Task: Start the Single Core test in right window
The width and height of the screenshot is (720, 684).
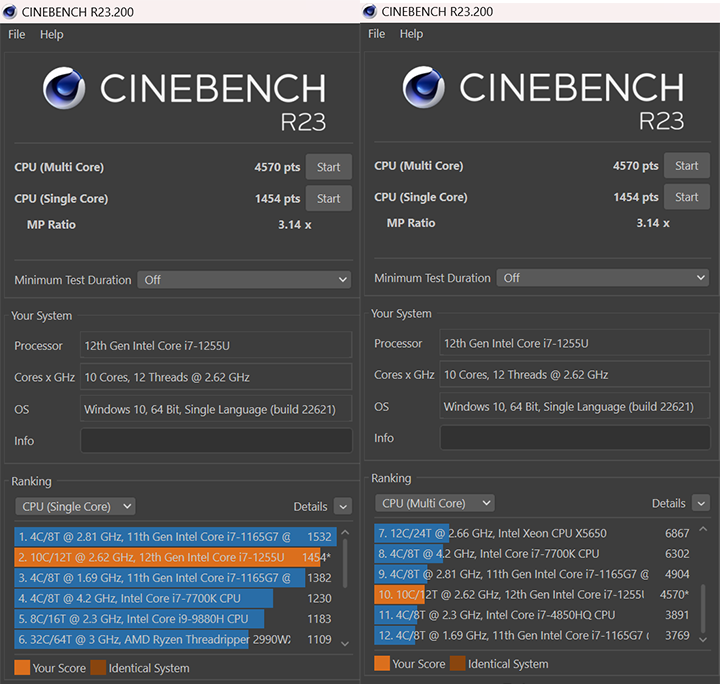Action: point(686,197)
